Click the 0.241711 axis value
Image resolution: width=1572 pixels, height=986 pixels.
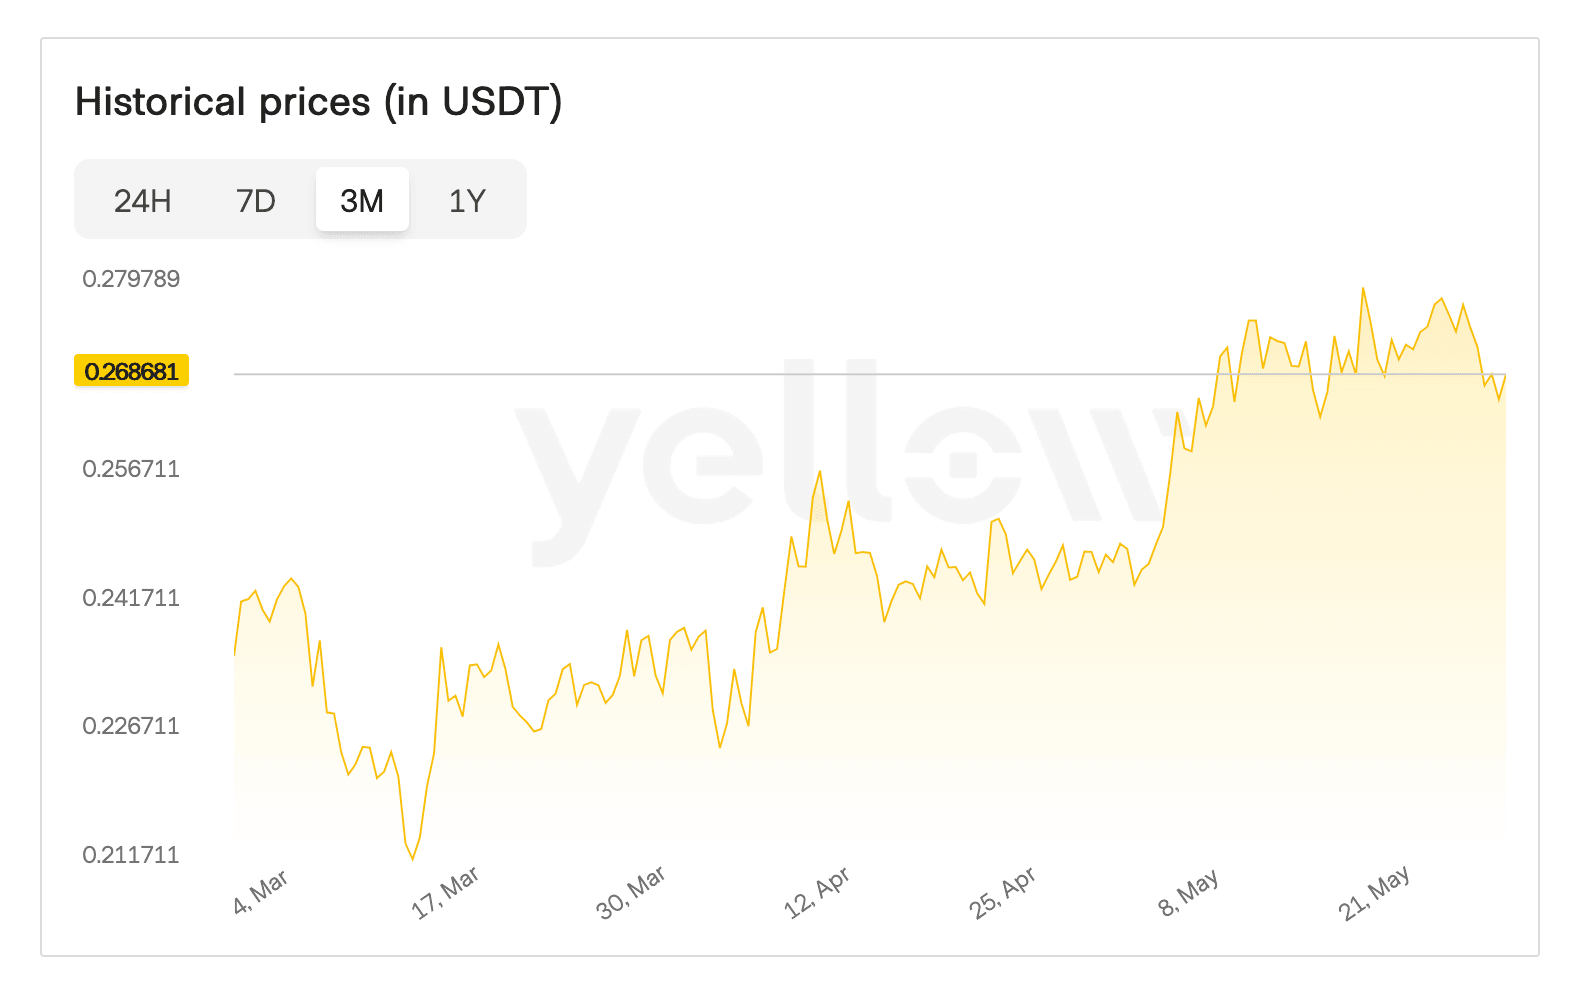[x=131, y=598]
